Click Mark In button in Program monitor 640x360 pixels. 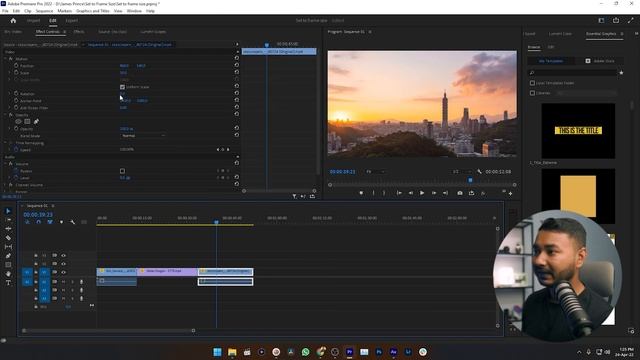[x=373, y=193]
